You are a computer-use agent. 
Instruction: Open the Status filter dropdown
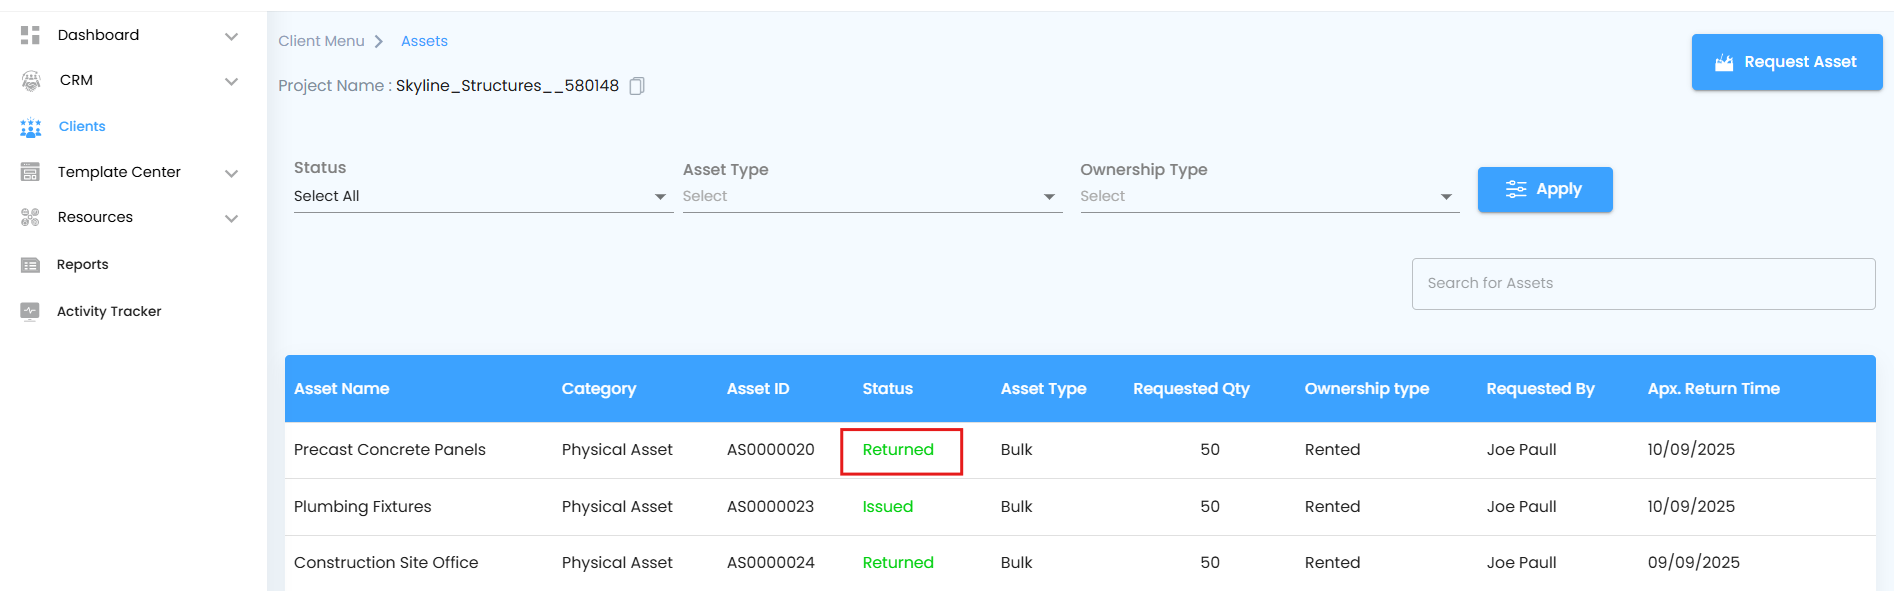(x=480, y=196)
